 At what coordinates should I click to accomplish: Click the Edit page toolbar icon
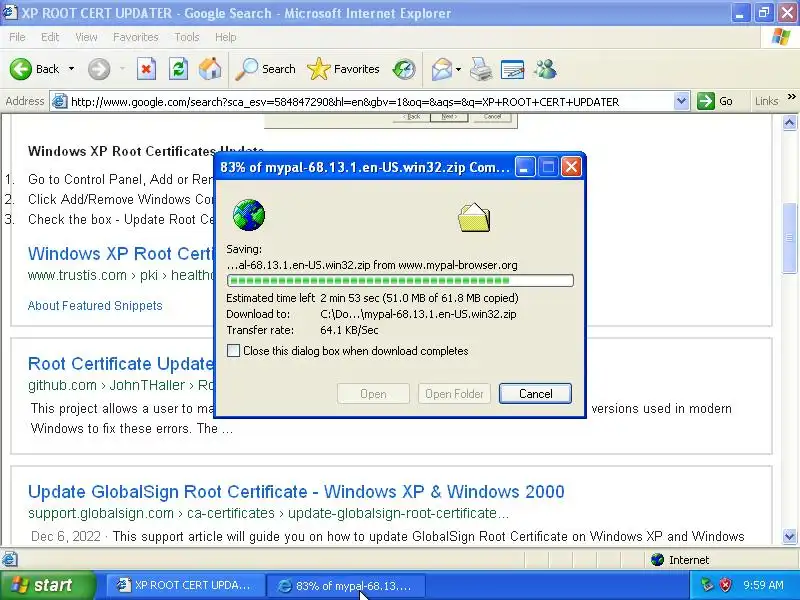click(512, 69)
